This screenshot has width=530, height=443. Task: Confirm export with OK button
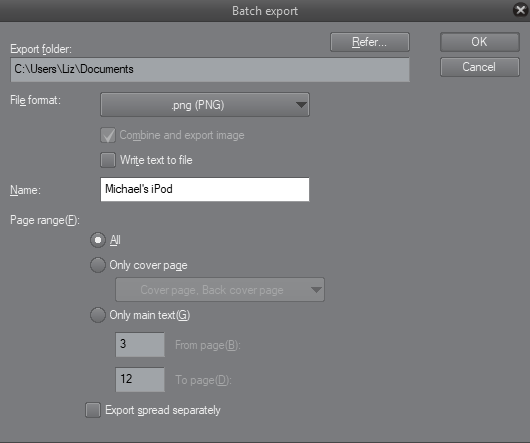point(480,42)
